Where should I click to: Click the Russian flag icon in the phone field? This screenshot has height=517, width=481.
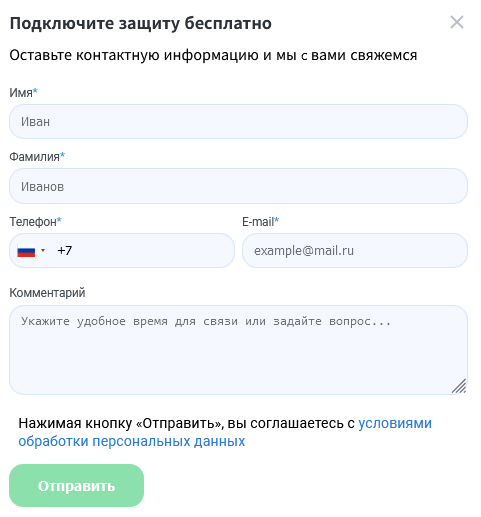click(26, 251)
